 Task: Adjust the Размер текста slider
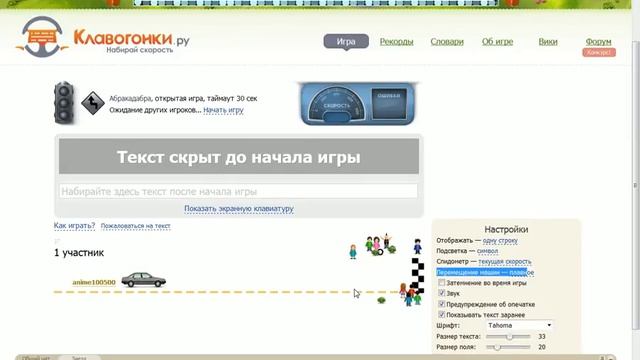(x=509, y=337)
